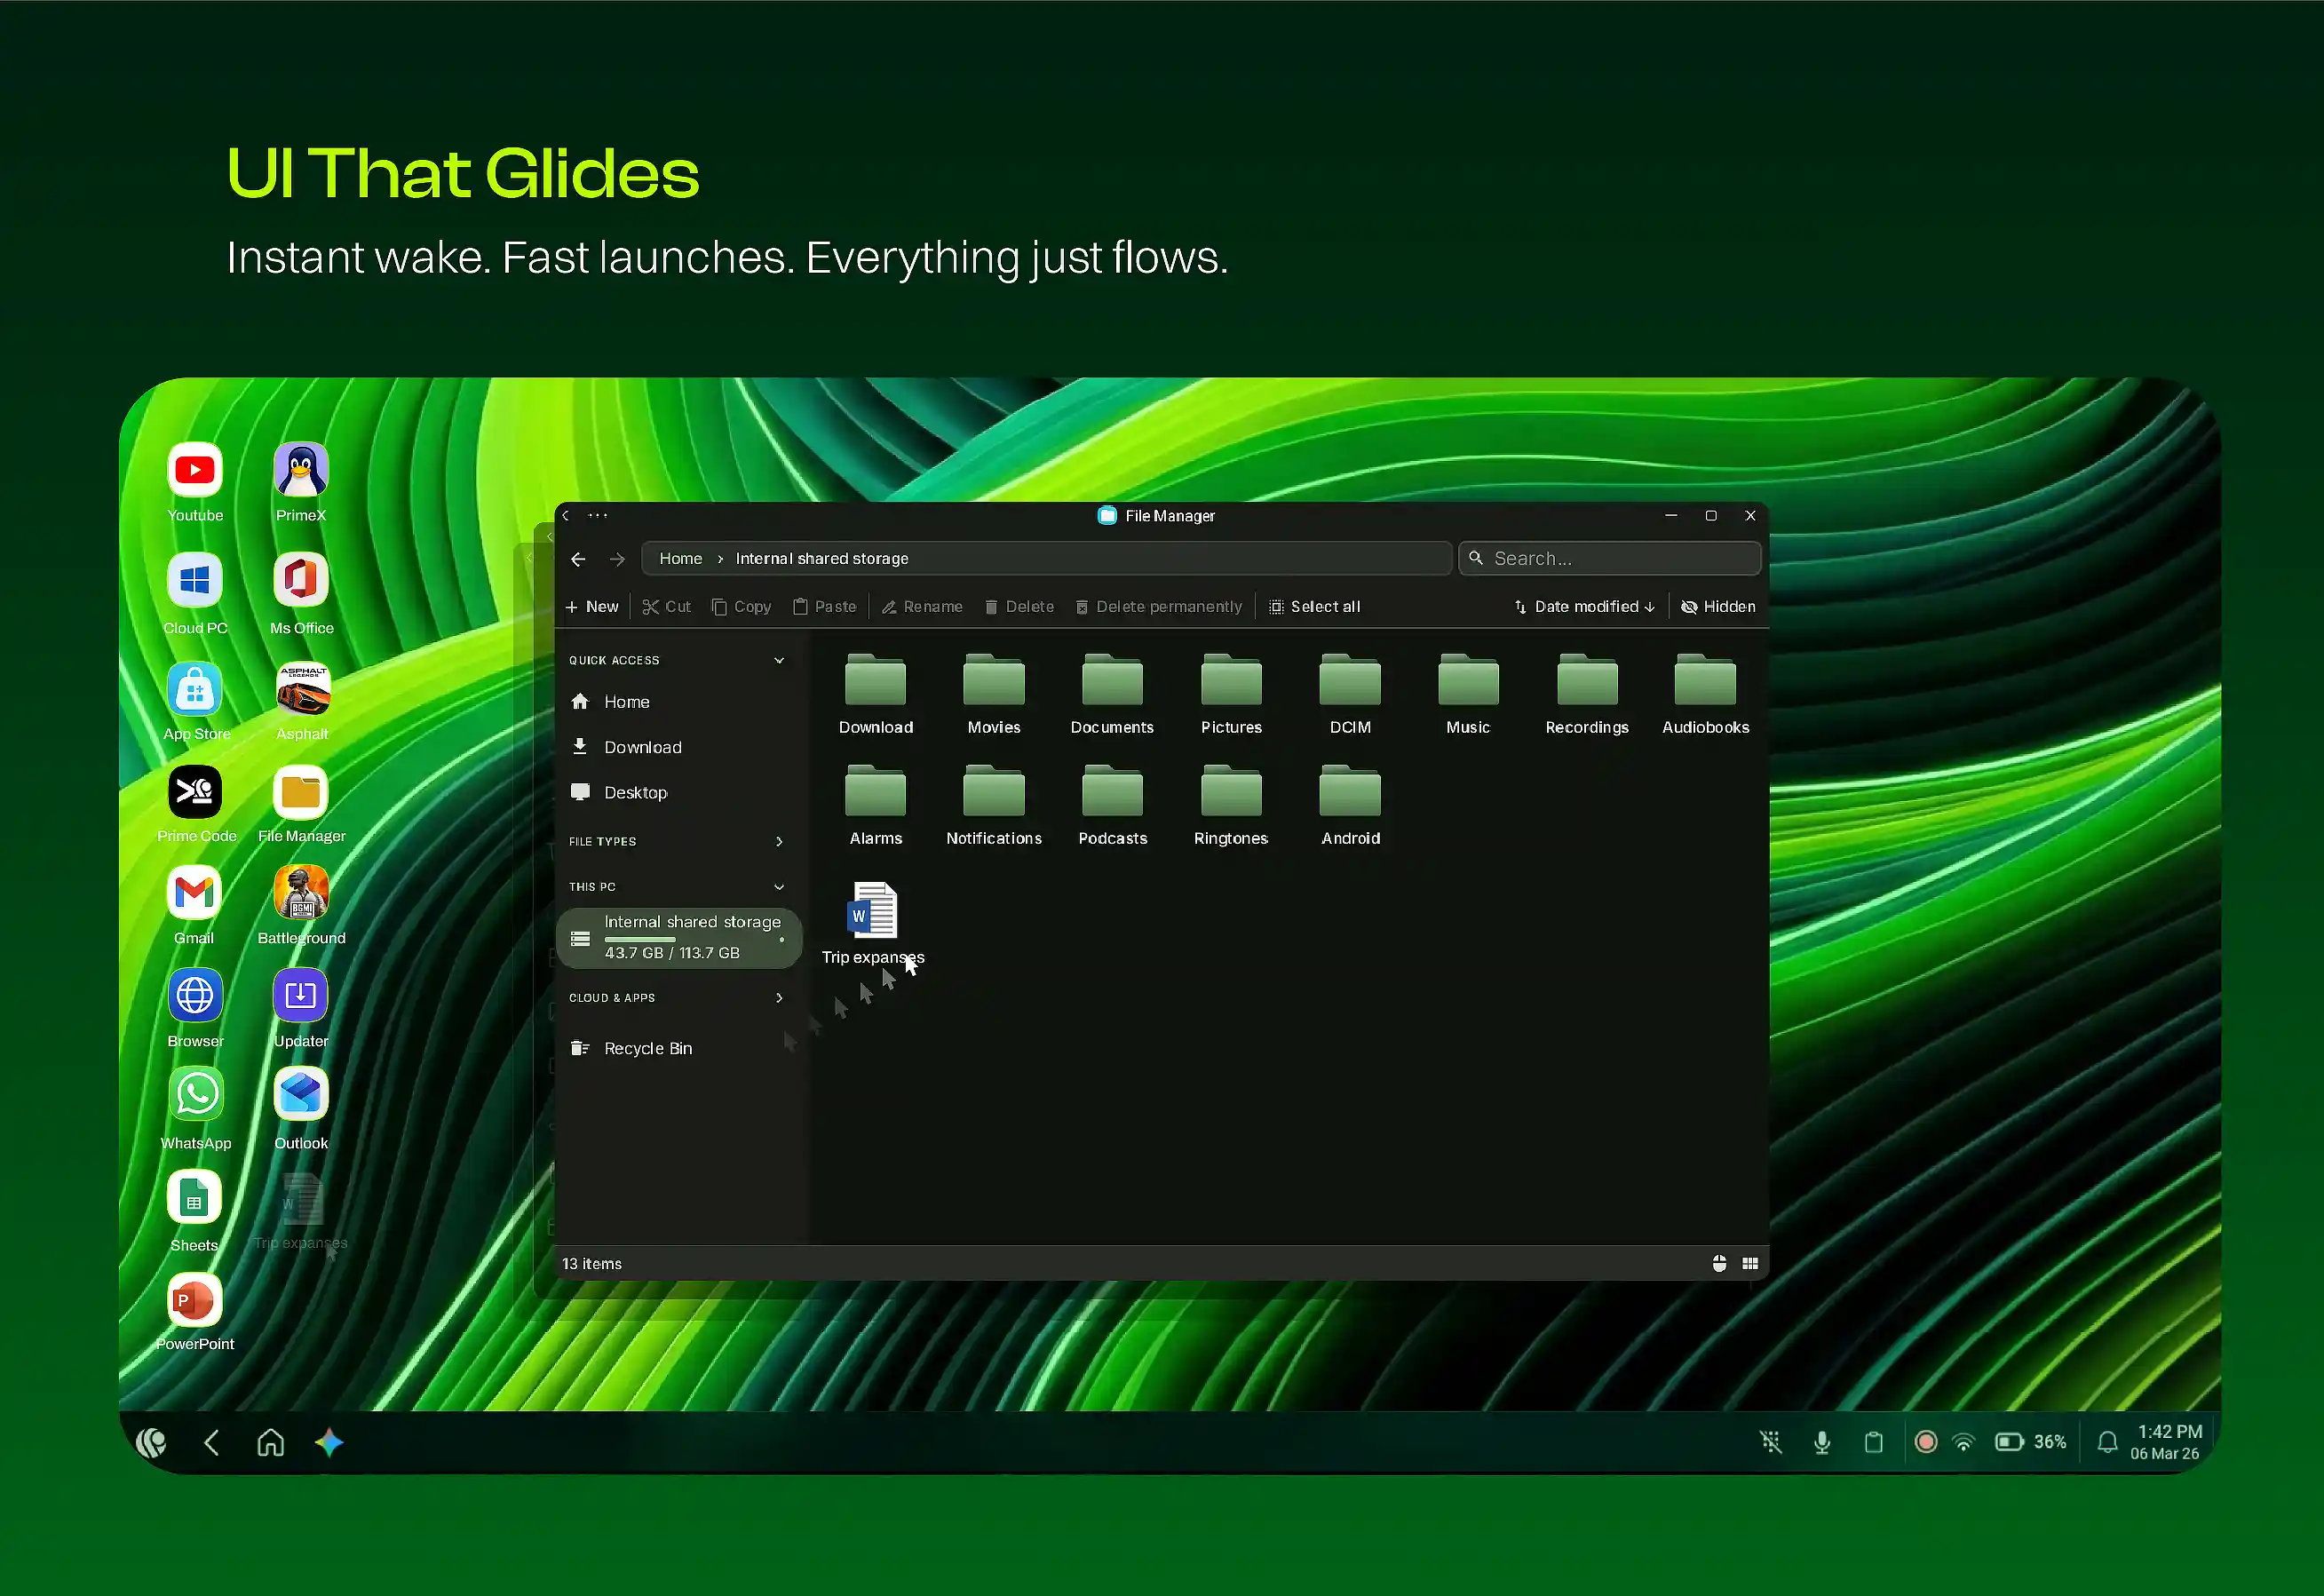Open the Notifications folder
This screenshot has height=1596, width=2324.
[994, 806]
